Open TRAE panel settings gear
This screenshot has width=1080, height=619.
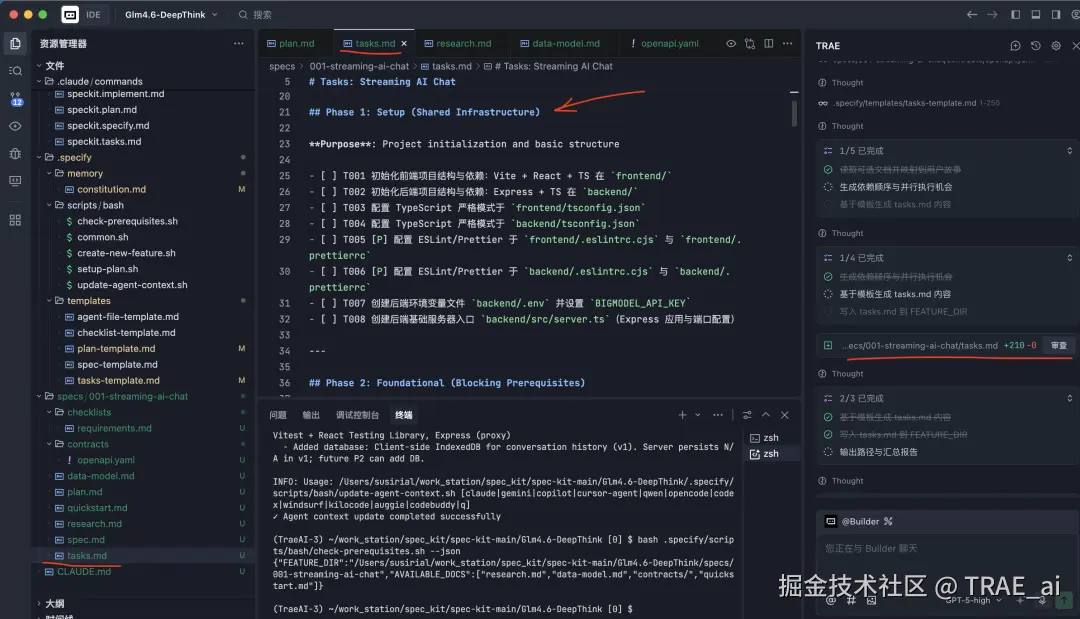1056,45
